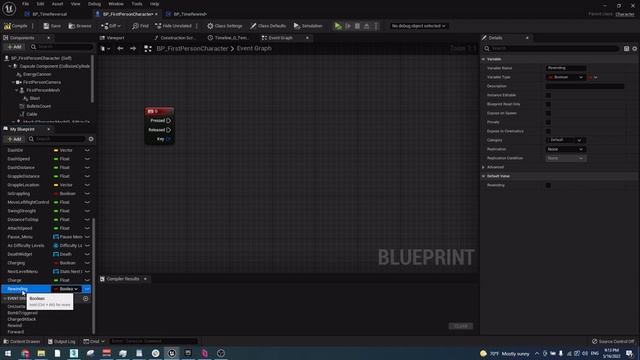
Task: Open the Tools menu
Action: [137, 4]
